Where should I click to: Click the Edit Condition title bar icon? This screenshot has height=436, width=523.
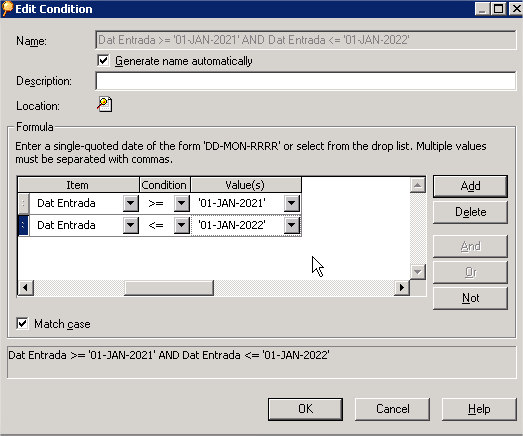tap(7, 8)
